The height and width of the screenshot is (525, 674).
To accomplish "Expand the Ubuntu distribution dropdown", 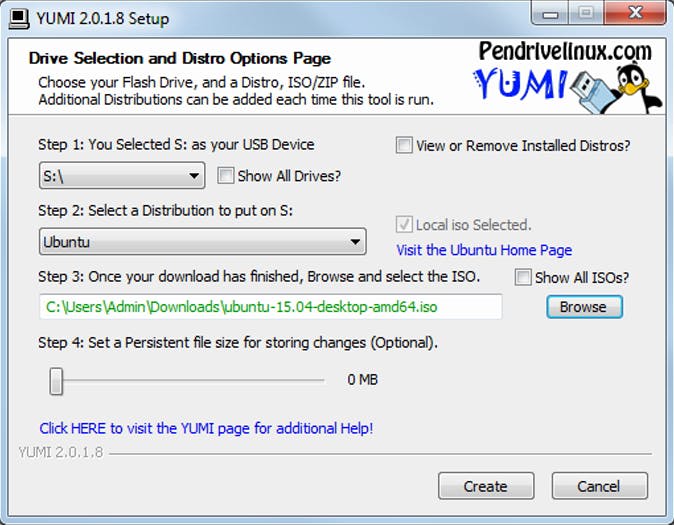I will coord(202,242).
